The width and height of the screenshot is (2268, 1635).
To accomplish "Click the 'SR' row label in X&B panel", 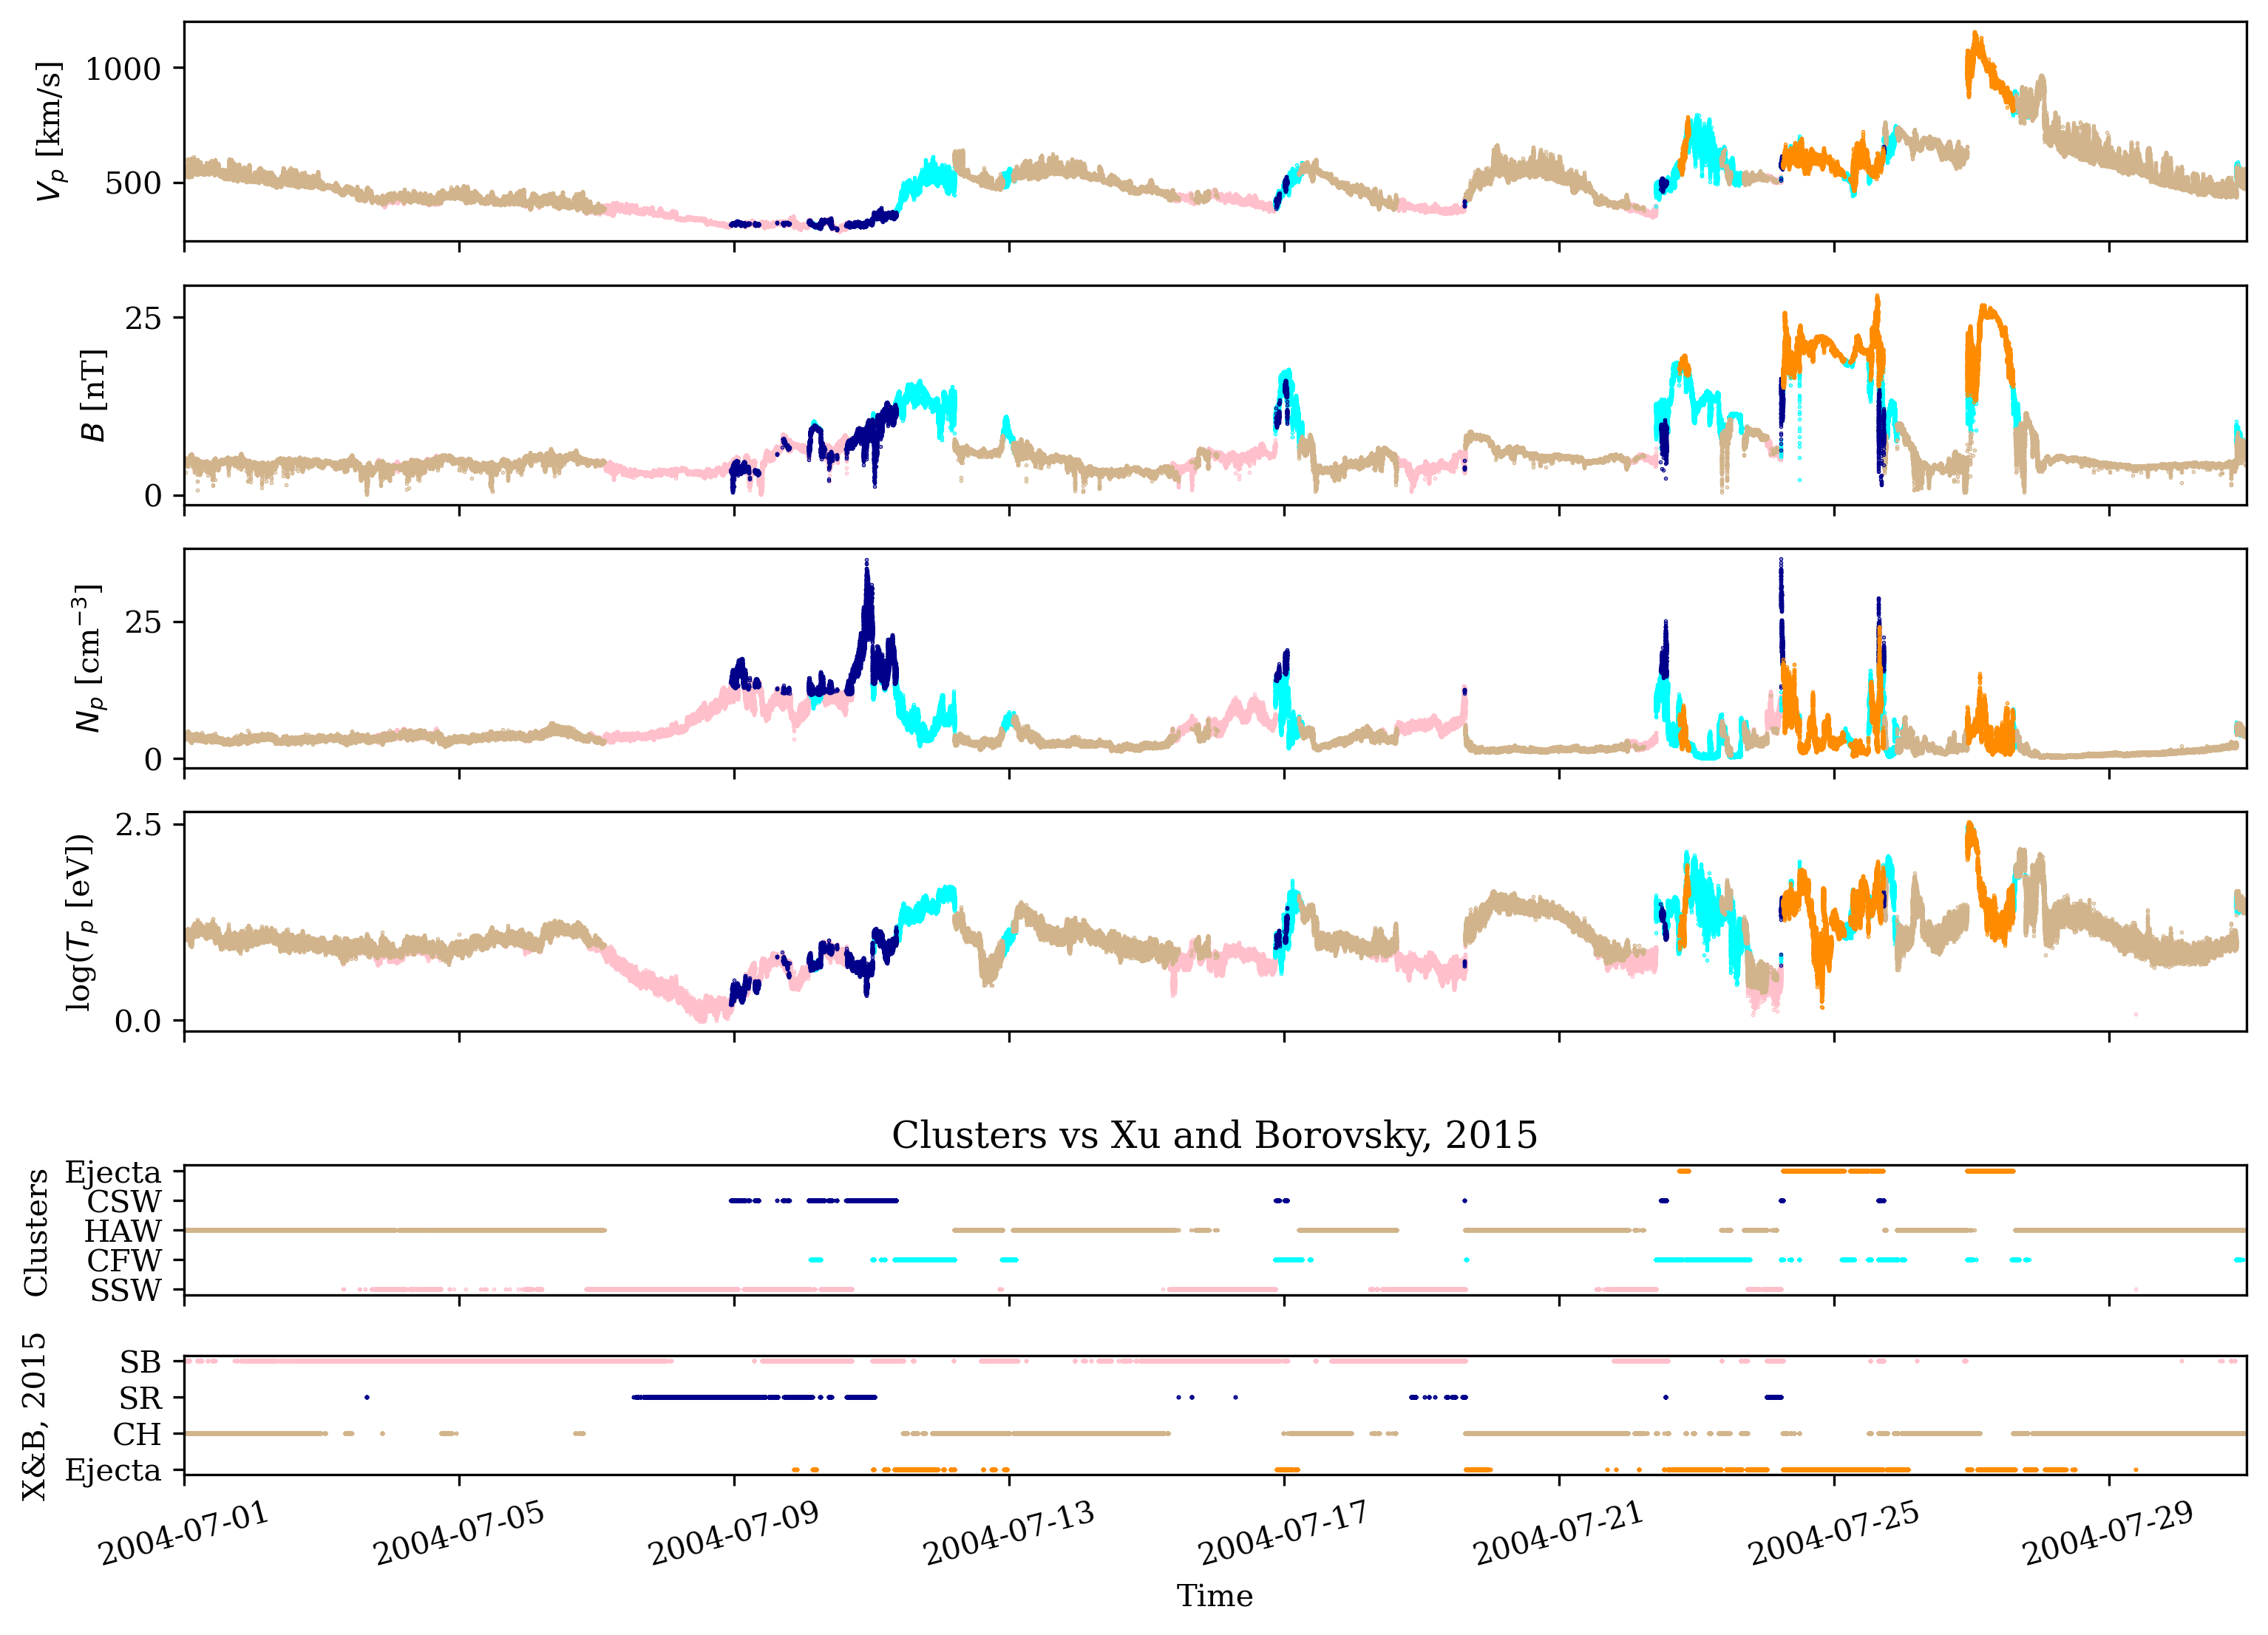I will [140, 1398].
